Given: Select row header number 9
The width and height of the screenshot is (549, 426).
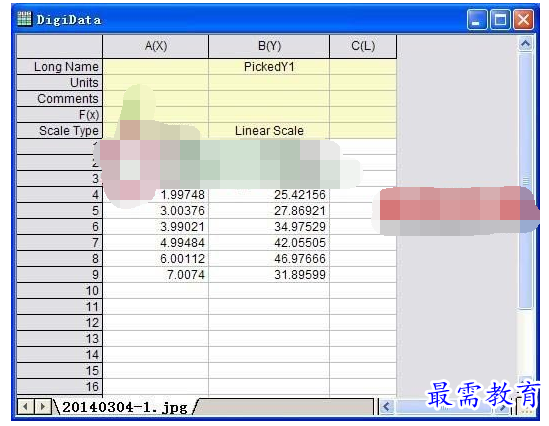Looking at the screenshot, I should coord(60,275).
